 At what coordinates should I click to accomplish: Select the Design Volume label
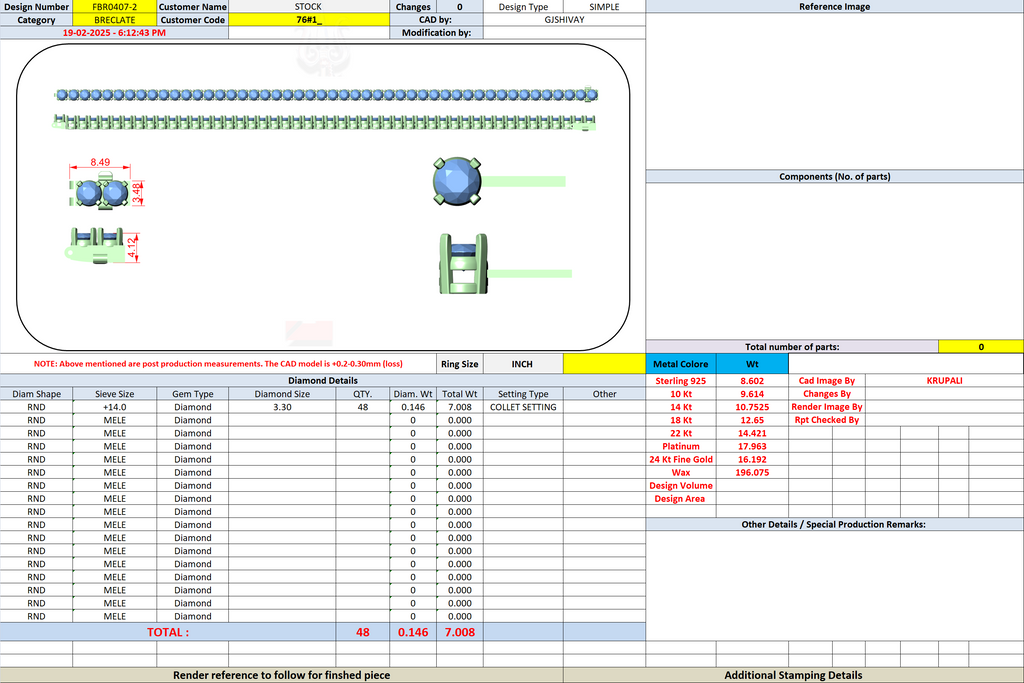680,485
